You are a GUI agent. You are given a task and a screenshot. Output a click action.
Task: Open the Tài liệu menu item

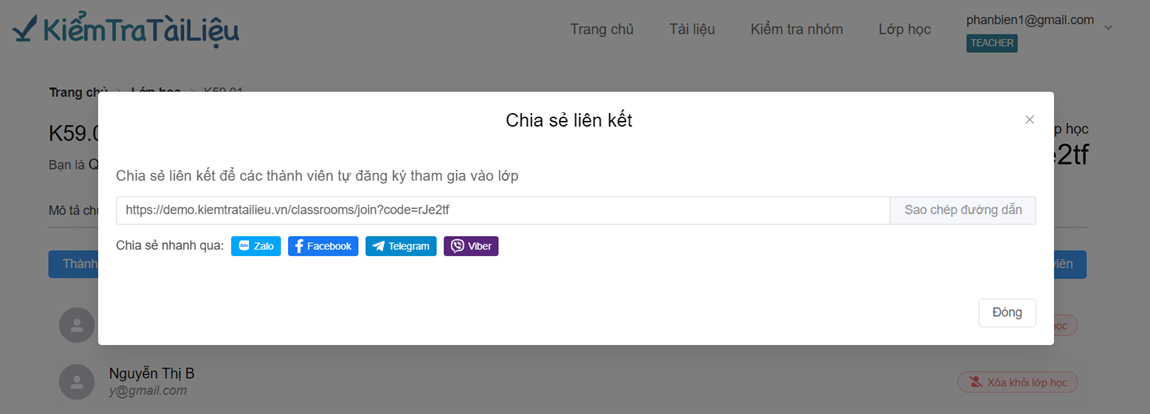pos(692,29)
